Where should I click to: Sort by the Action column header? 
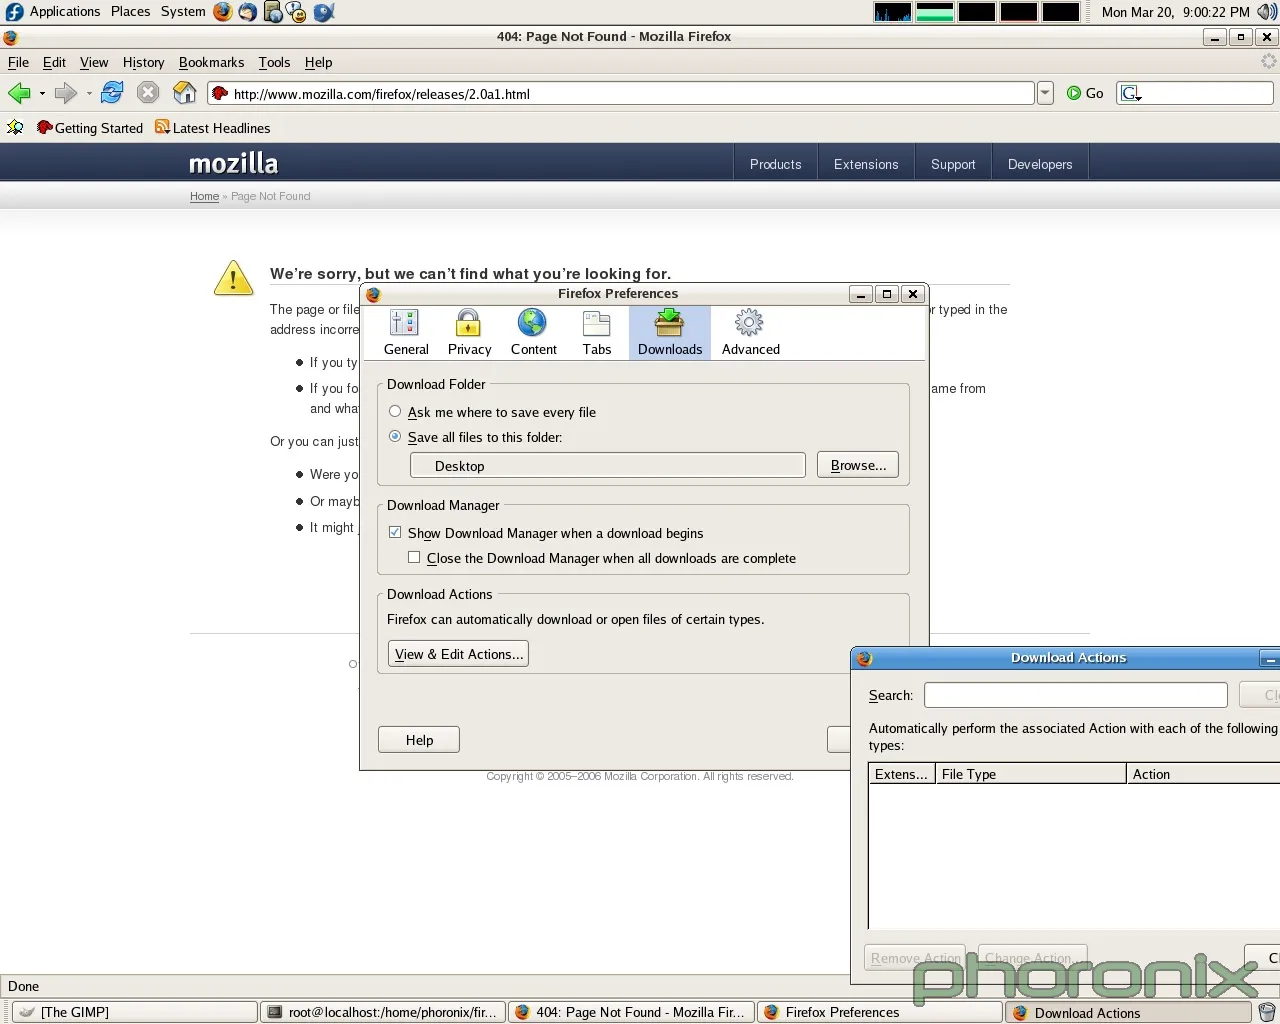pyautogui.click(x=1203, y=774)
